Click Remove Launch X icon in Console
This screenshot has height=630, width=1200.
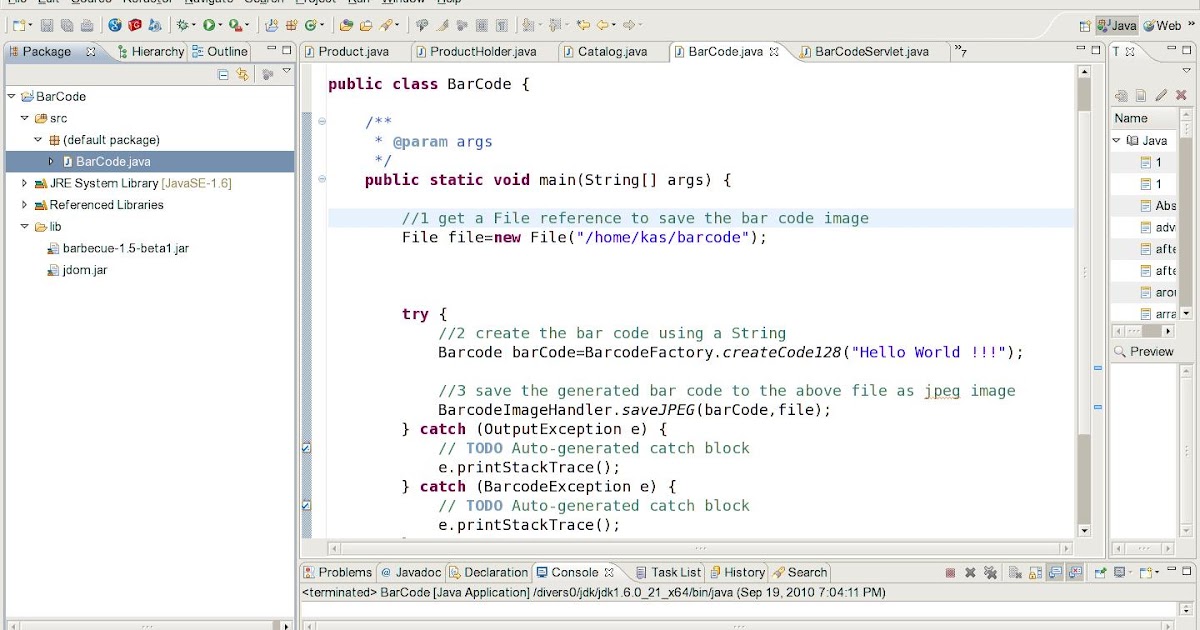tap(970, 573)
